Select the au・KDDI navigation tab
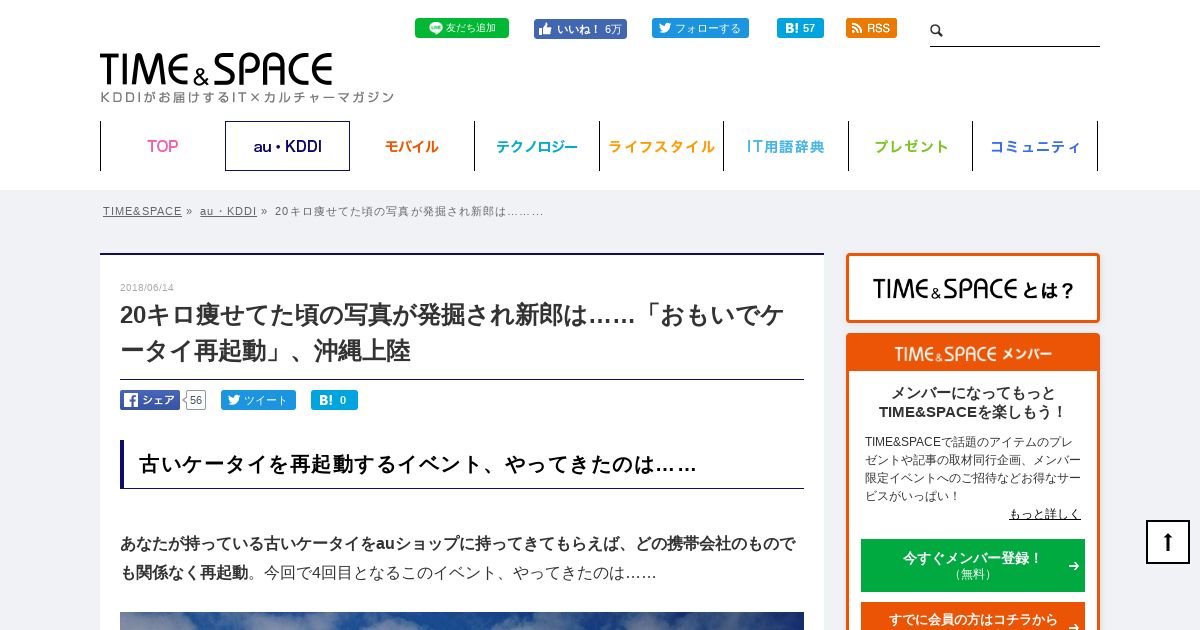The width and height of the screenshot is (1200, 630). coord(287,146)
